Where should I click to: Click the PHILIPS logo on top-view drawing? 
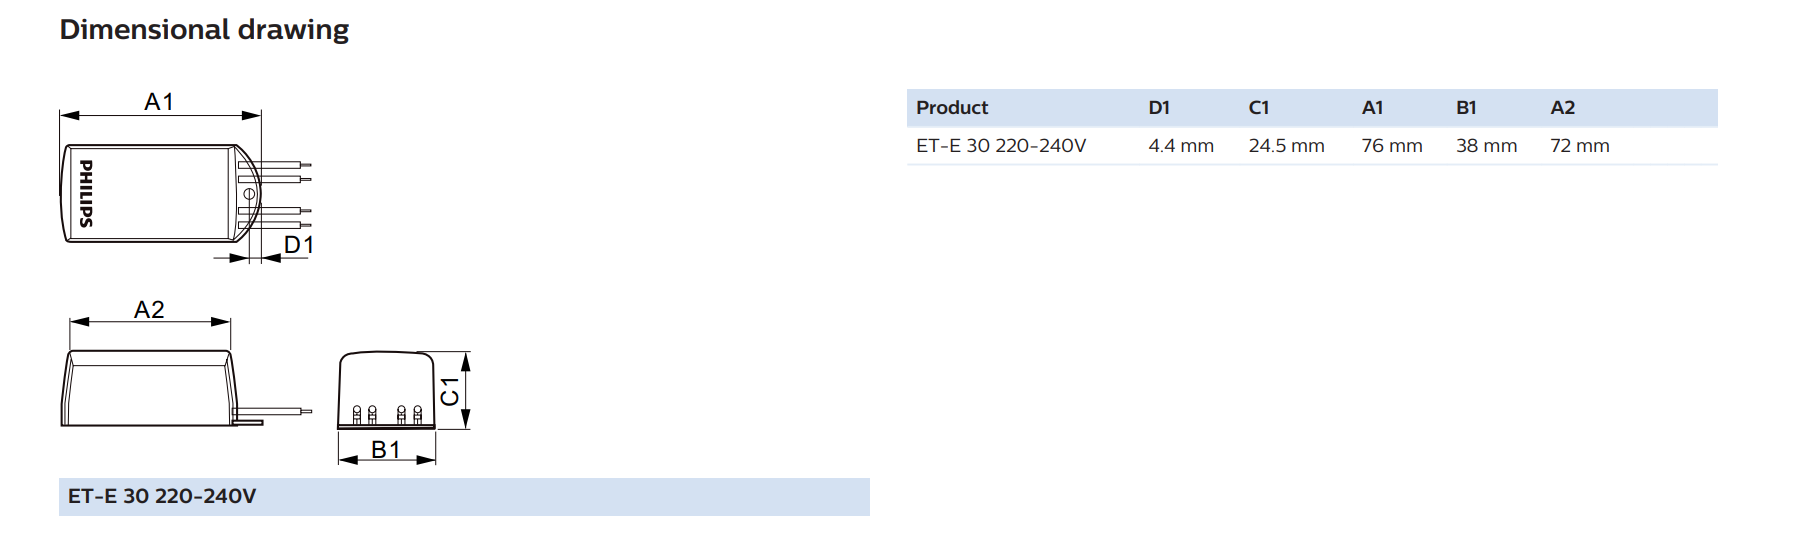point(87,193)
